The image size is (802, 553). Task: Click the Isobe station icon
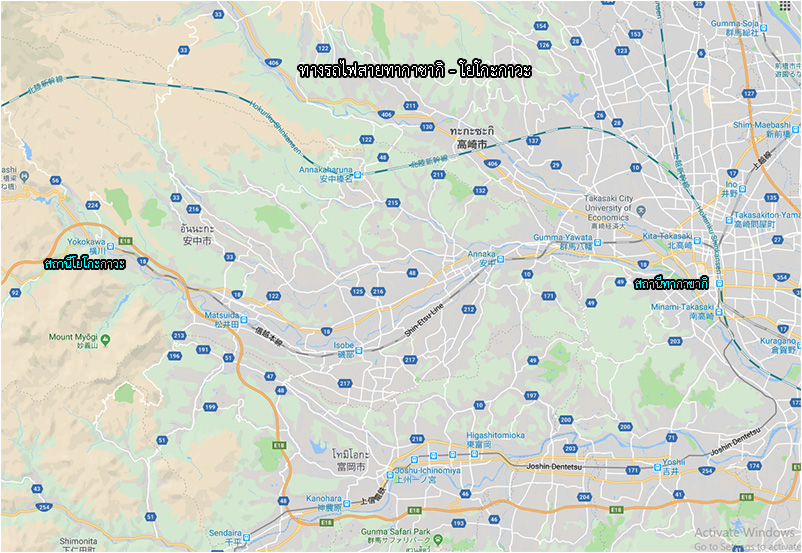359,350
